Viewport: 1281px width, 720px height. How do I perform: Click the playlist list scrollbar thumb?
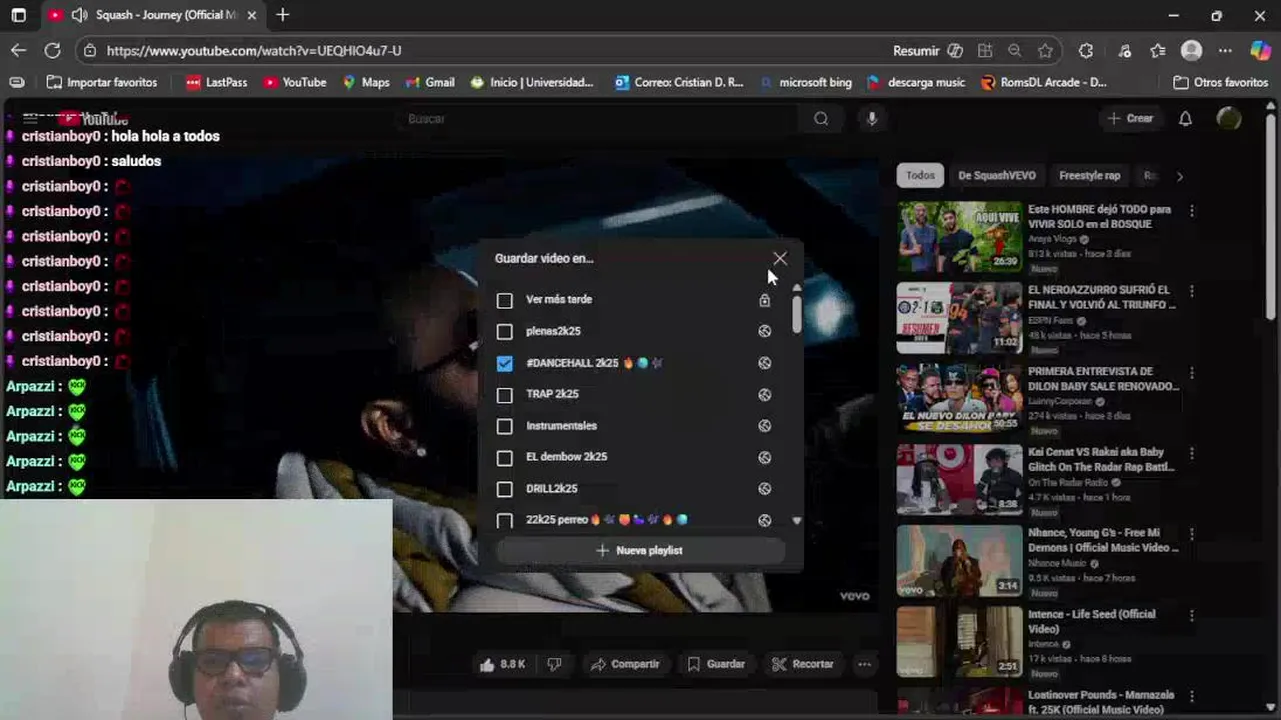(x=797, y=314)
